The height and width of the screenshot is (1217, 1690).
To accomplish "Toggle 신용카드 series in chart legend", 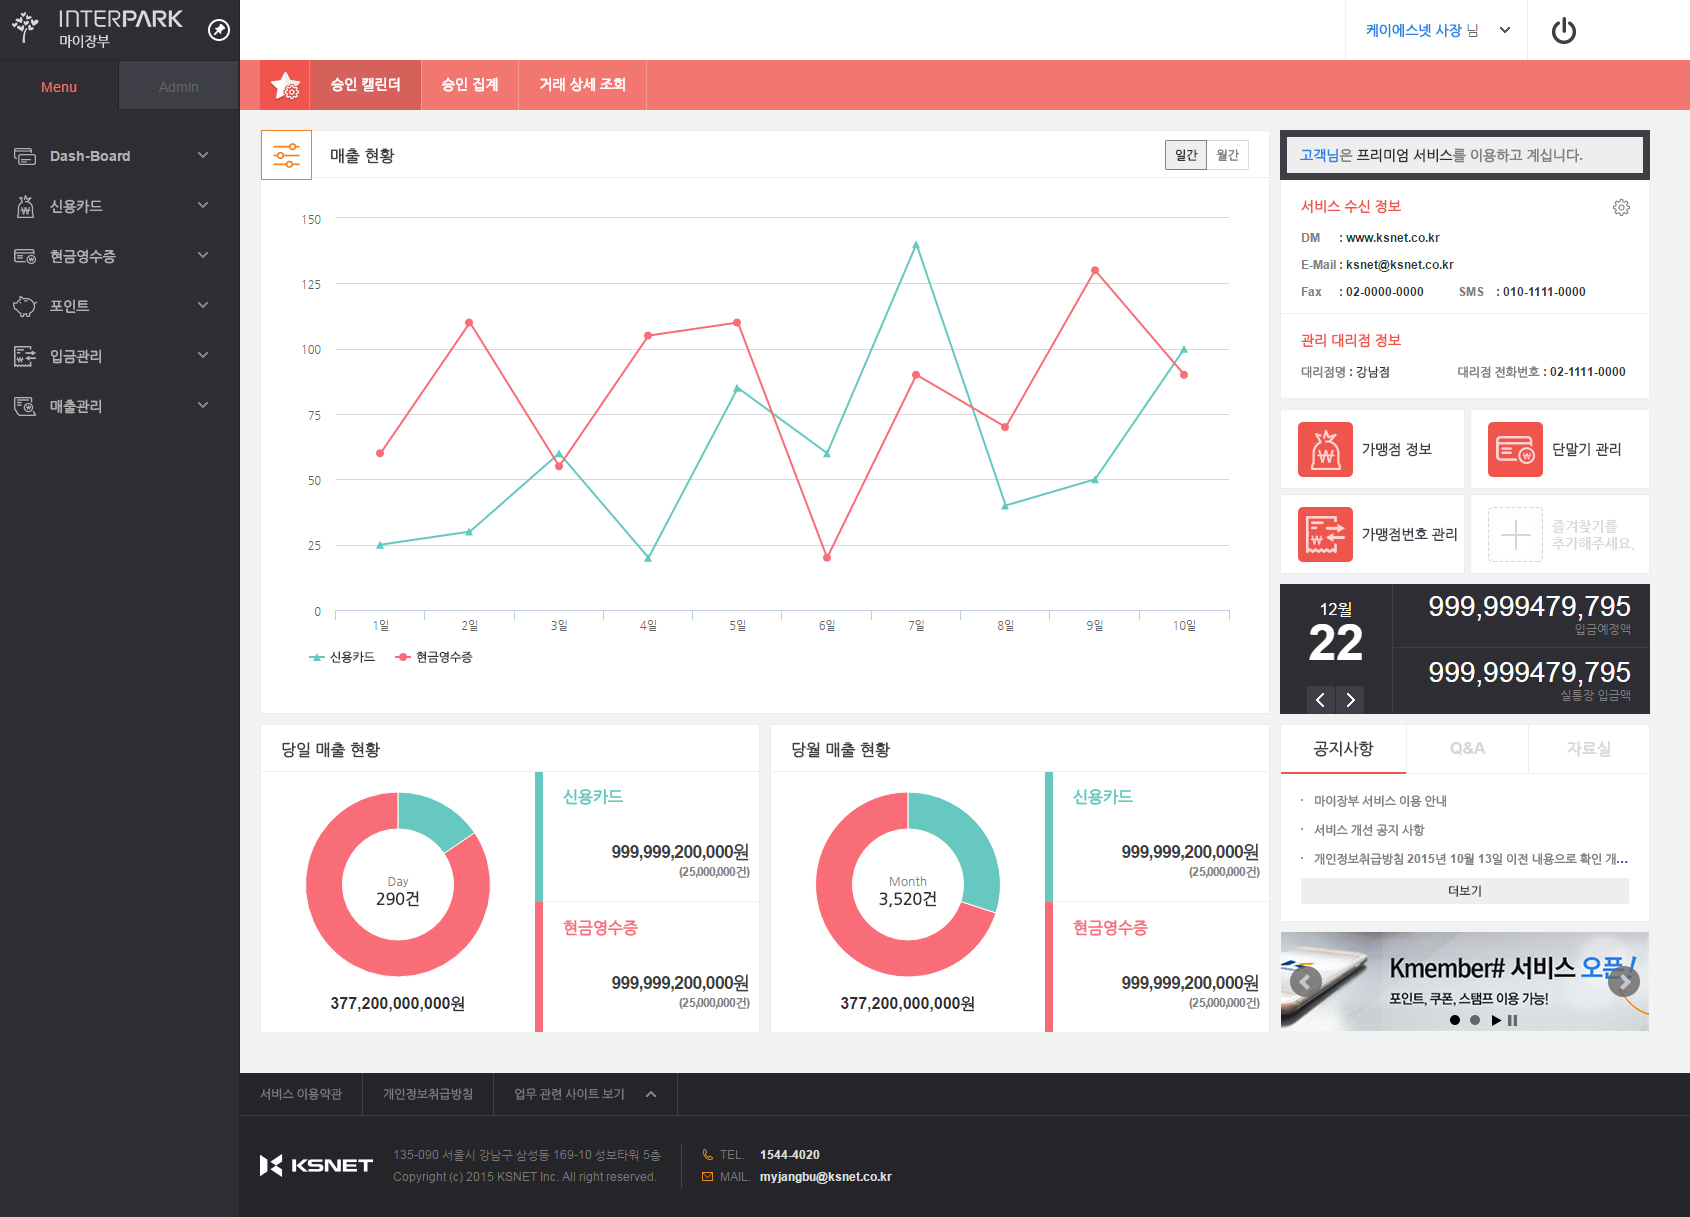I will coord(342,657).
